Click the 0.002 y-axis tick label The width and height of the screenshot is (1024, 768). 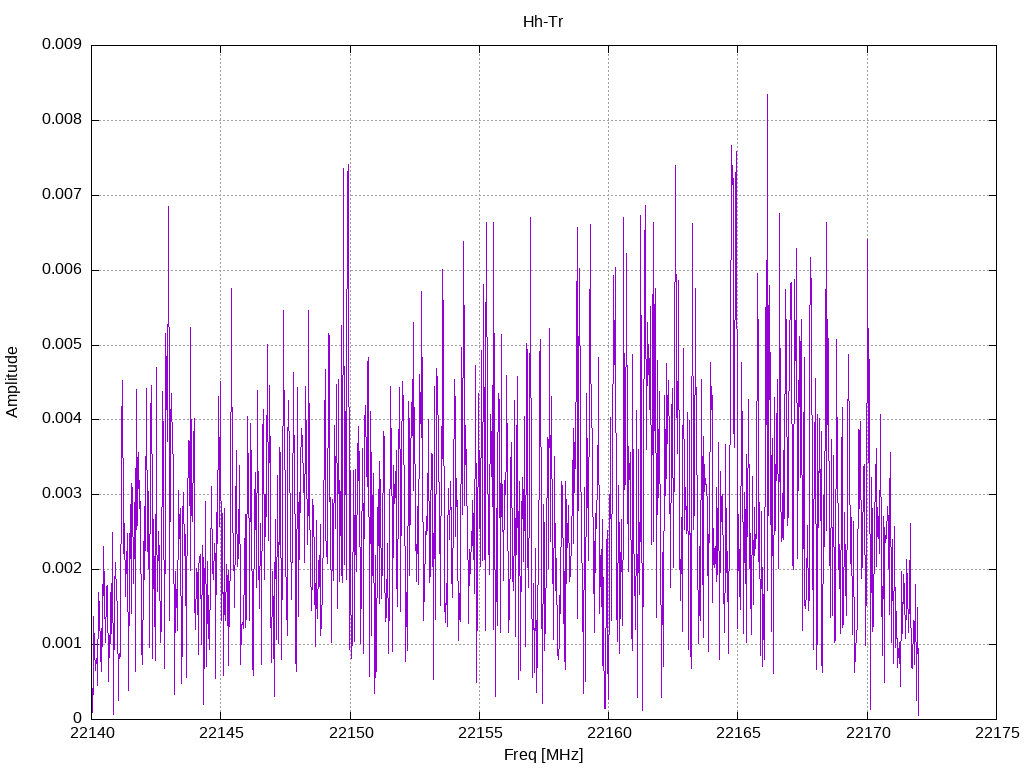point(62,569)
